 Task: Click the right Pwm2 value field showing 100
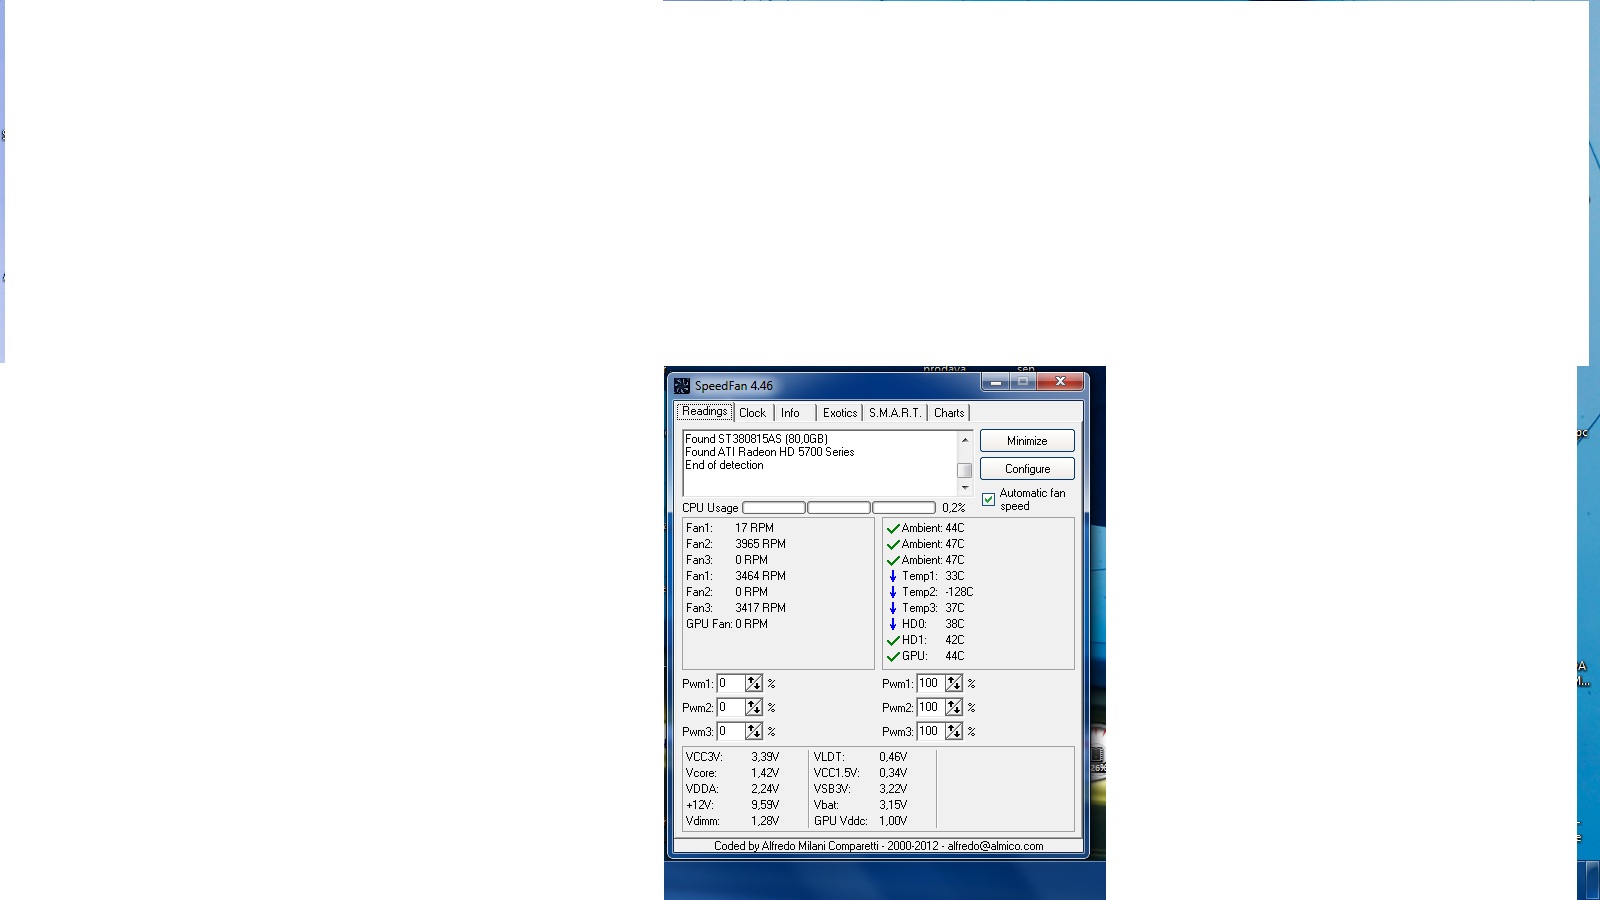(x=931, y=708)
